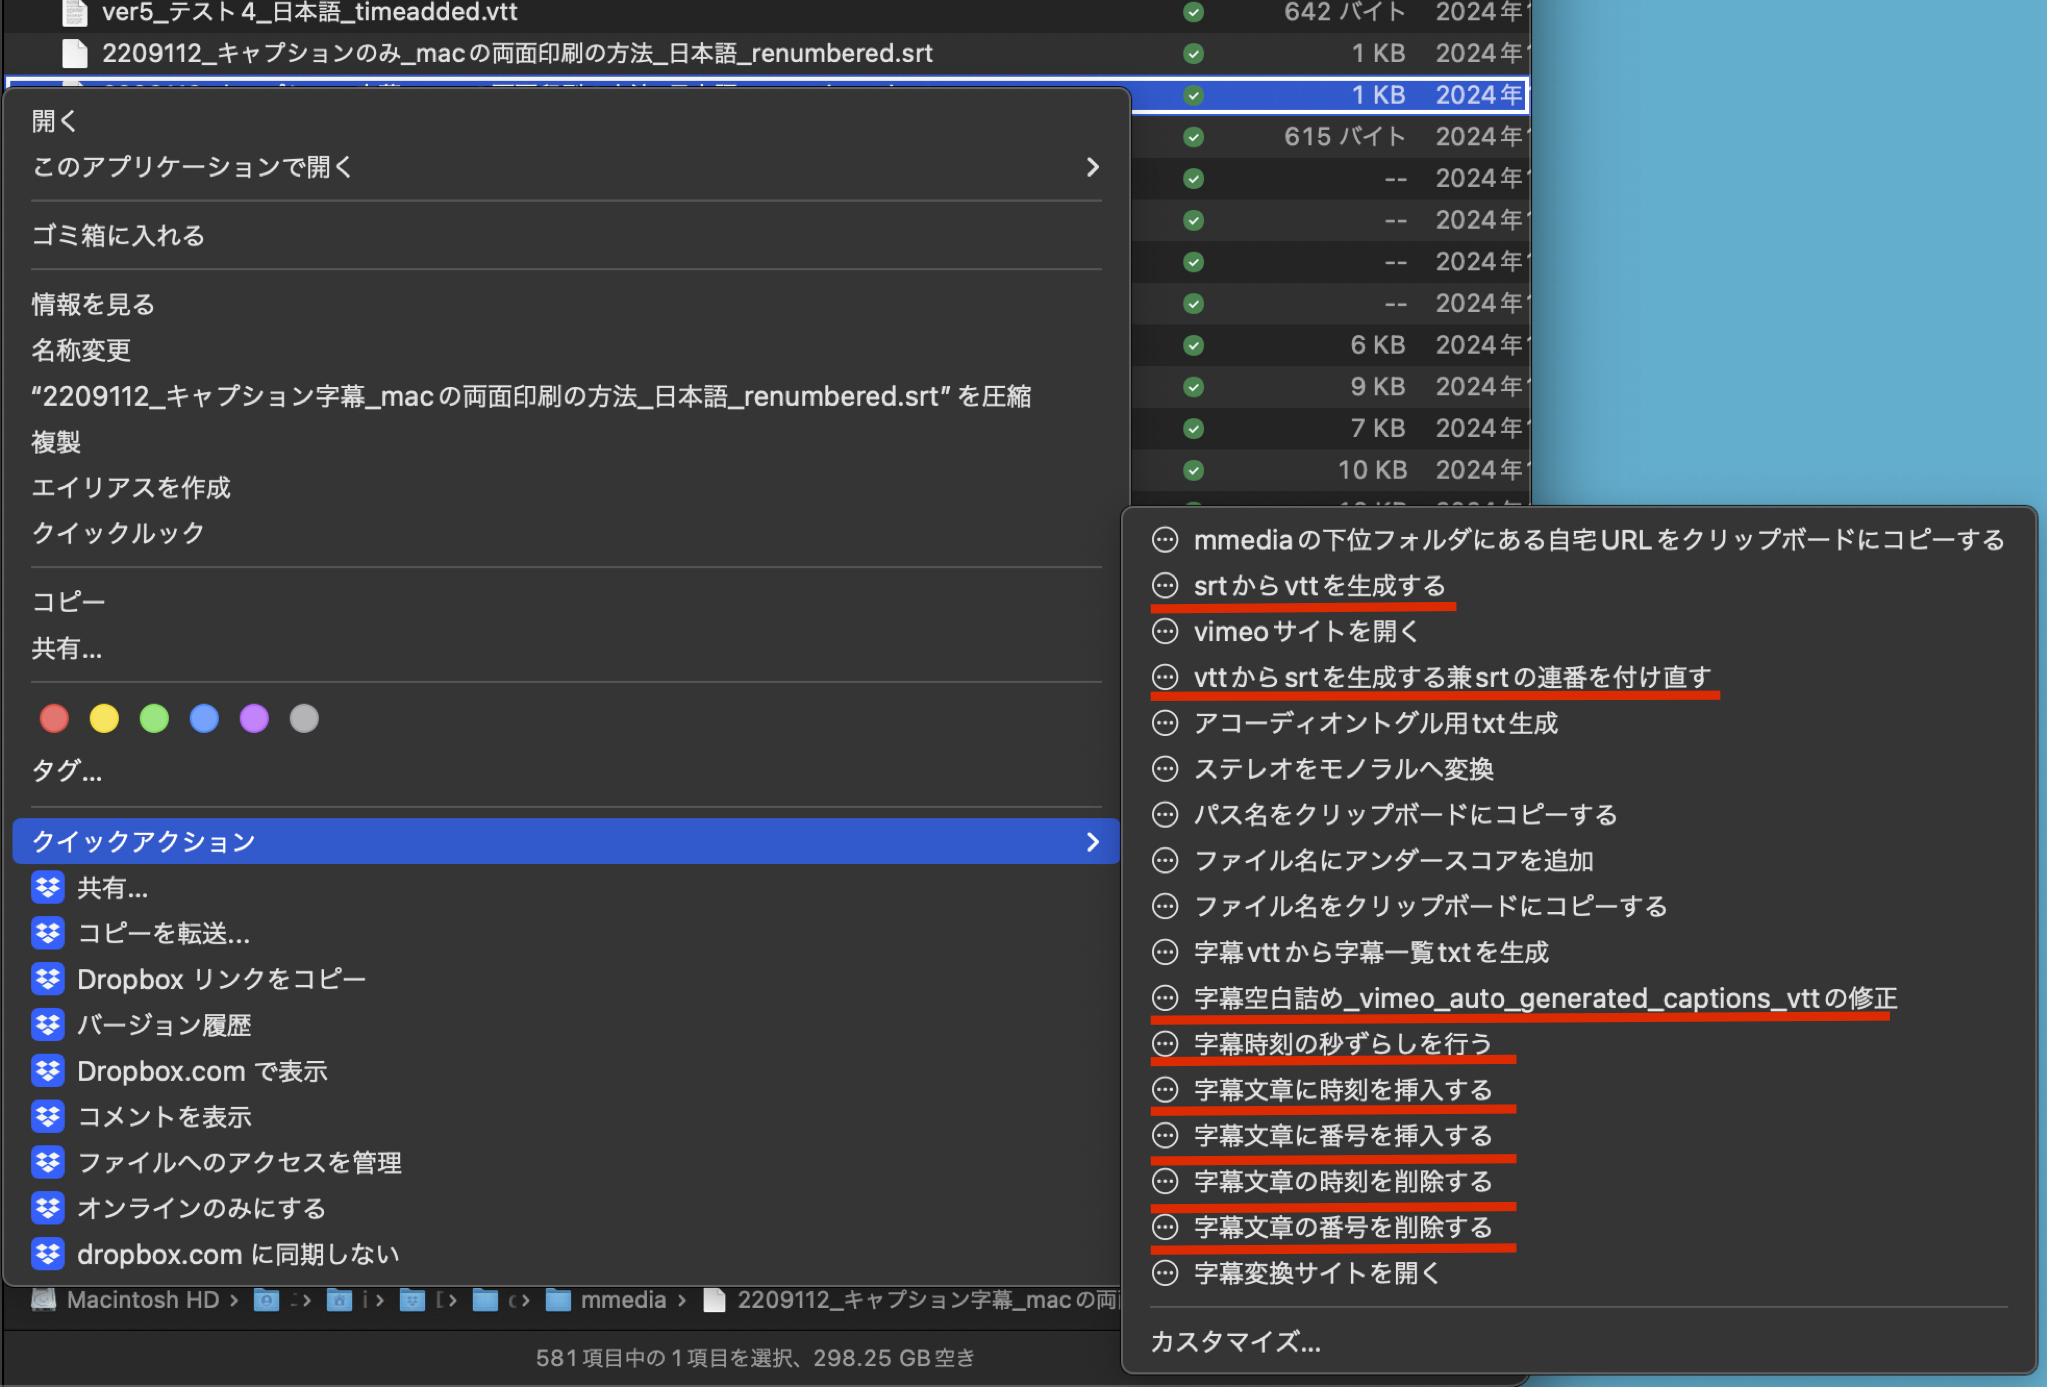Screen dimensions: 2047x1387
Task: Click Dropbox icon next to コメントを表示
Action: 47,1117
